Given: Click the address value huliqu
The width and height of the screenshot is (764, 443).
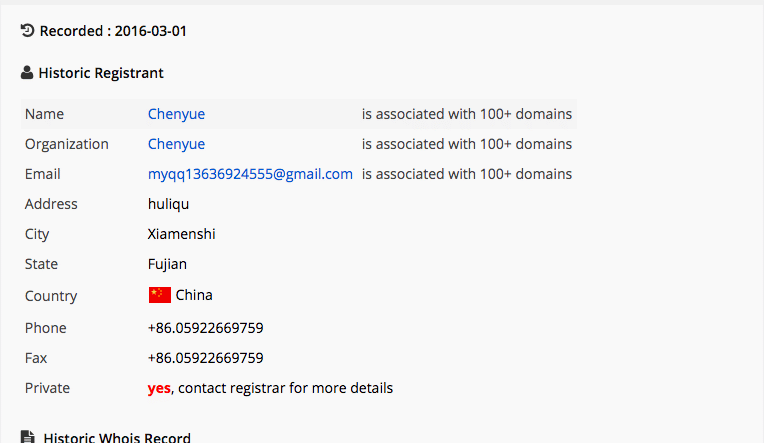Looking at the screenshot, I should pyautogui.click(x=168, y=204).
